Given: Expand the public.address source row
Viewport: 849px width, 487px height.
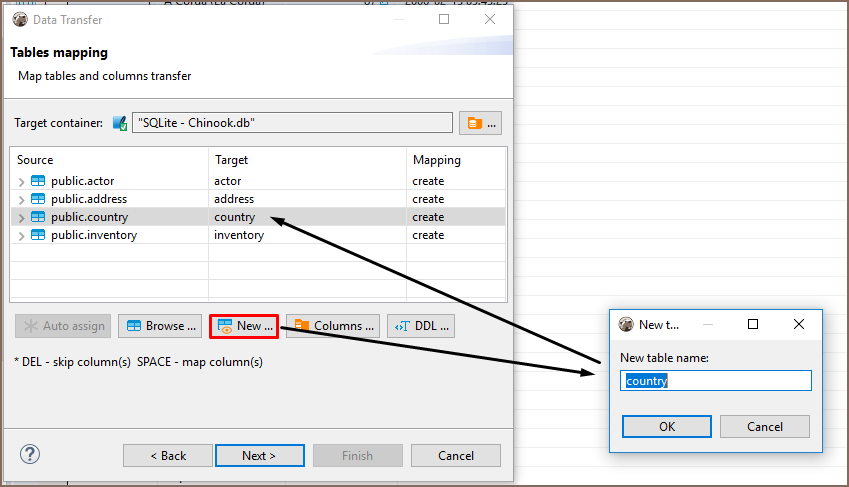Looking at the screenshot, I should point(22,199).
